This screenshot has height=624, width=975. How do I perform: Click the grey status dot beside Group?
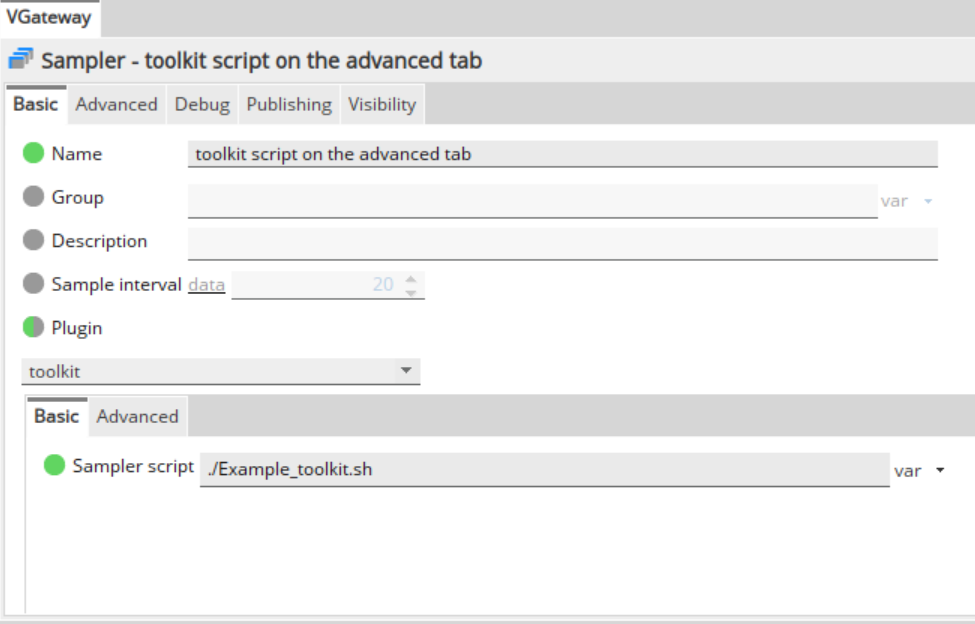point(34,197)
